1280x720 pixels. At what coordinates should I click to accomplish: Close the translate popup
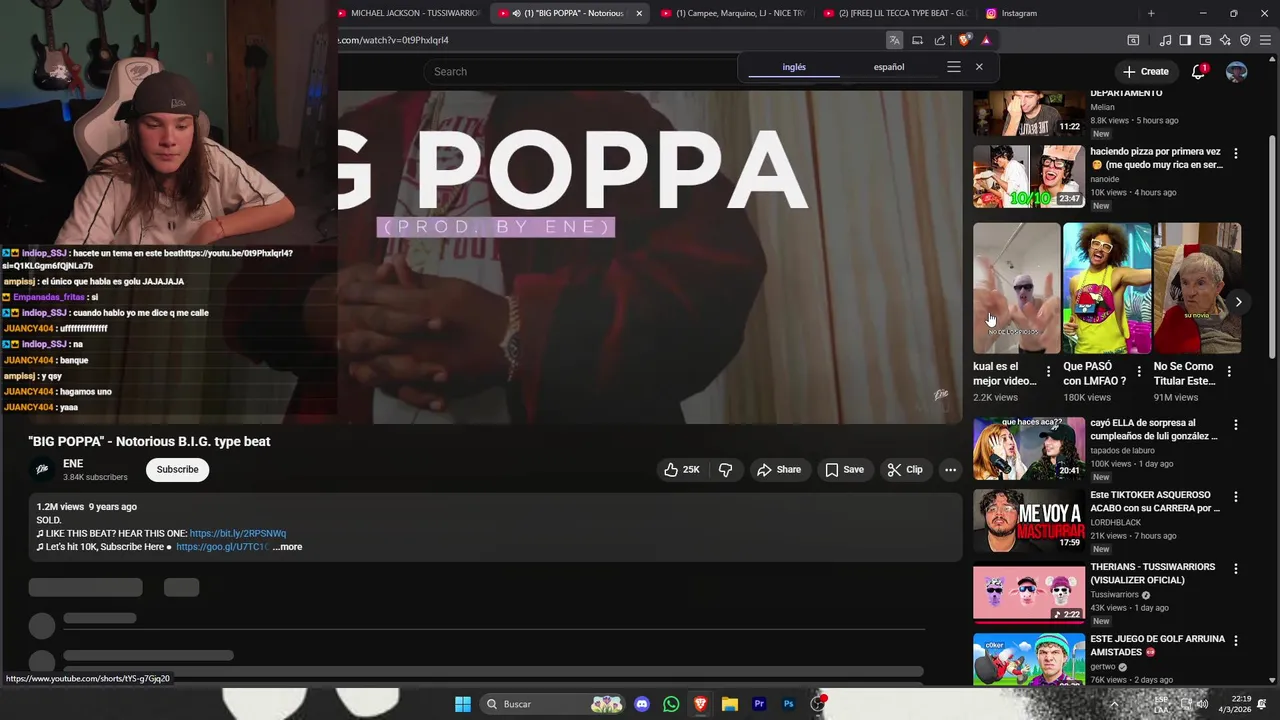point(979,67)
